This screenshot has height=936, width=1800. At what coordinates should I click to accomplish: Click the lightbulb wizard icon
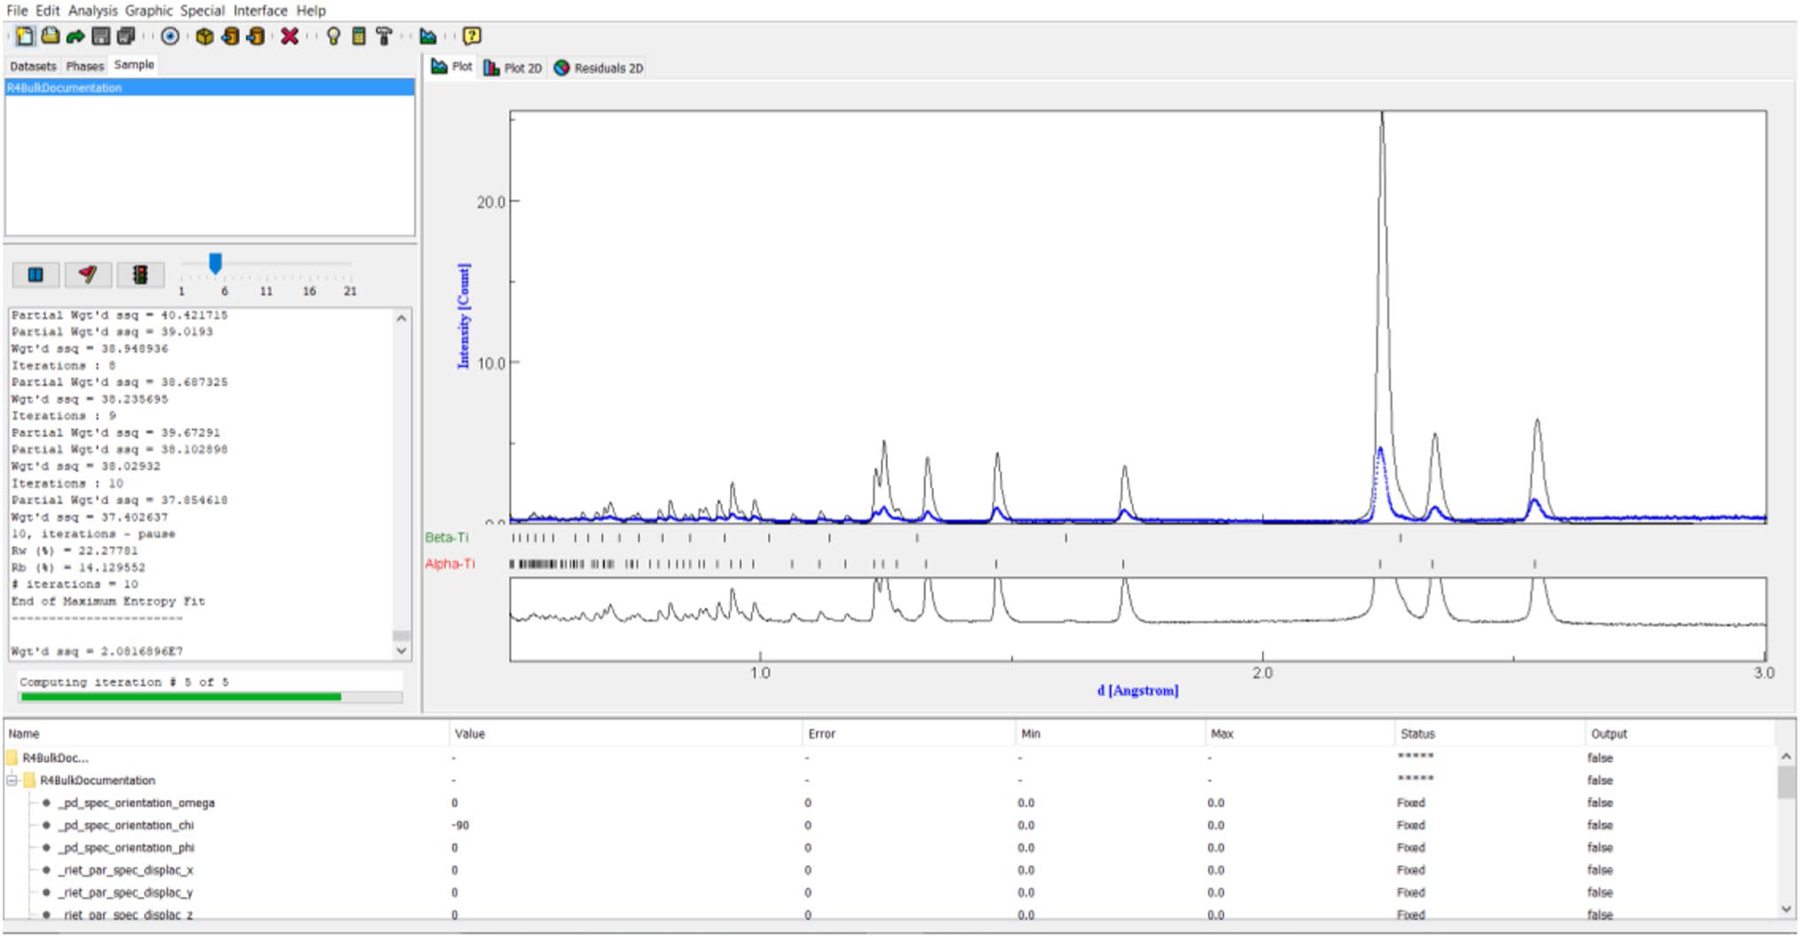333,37
